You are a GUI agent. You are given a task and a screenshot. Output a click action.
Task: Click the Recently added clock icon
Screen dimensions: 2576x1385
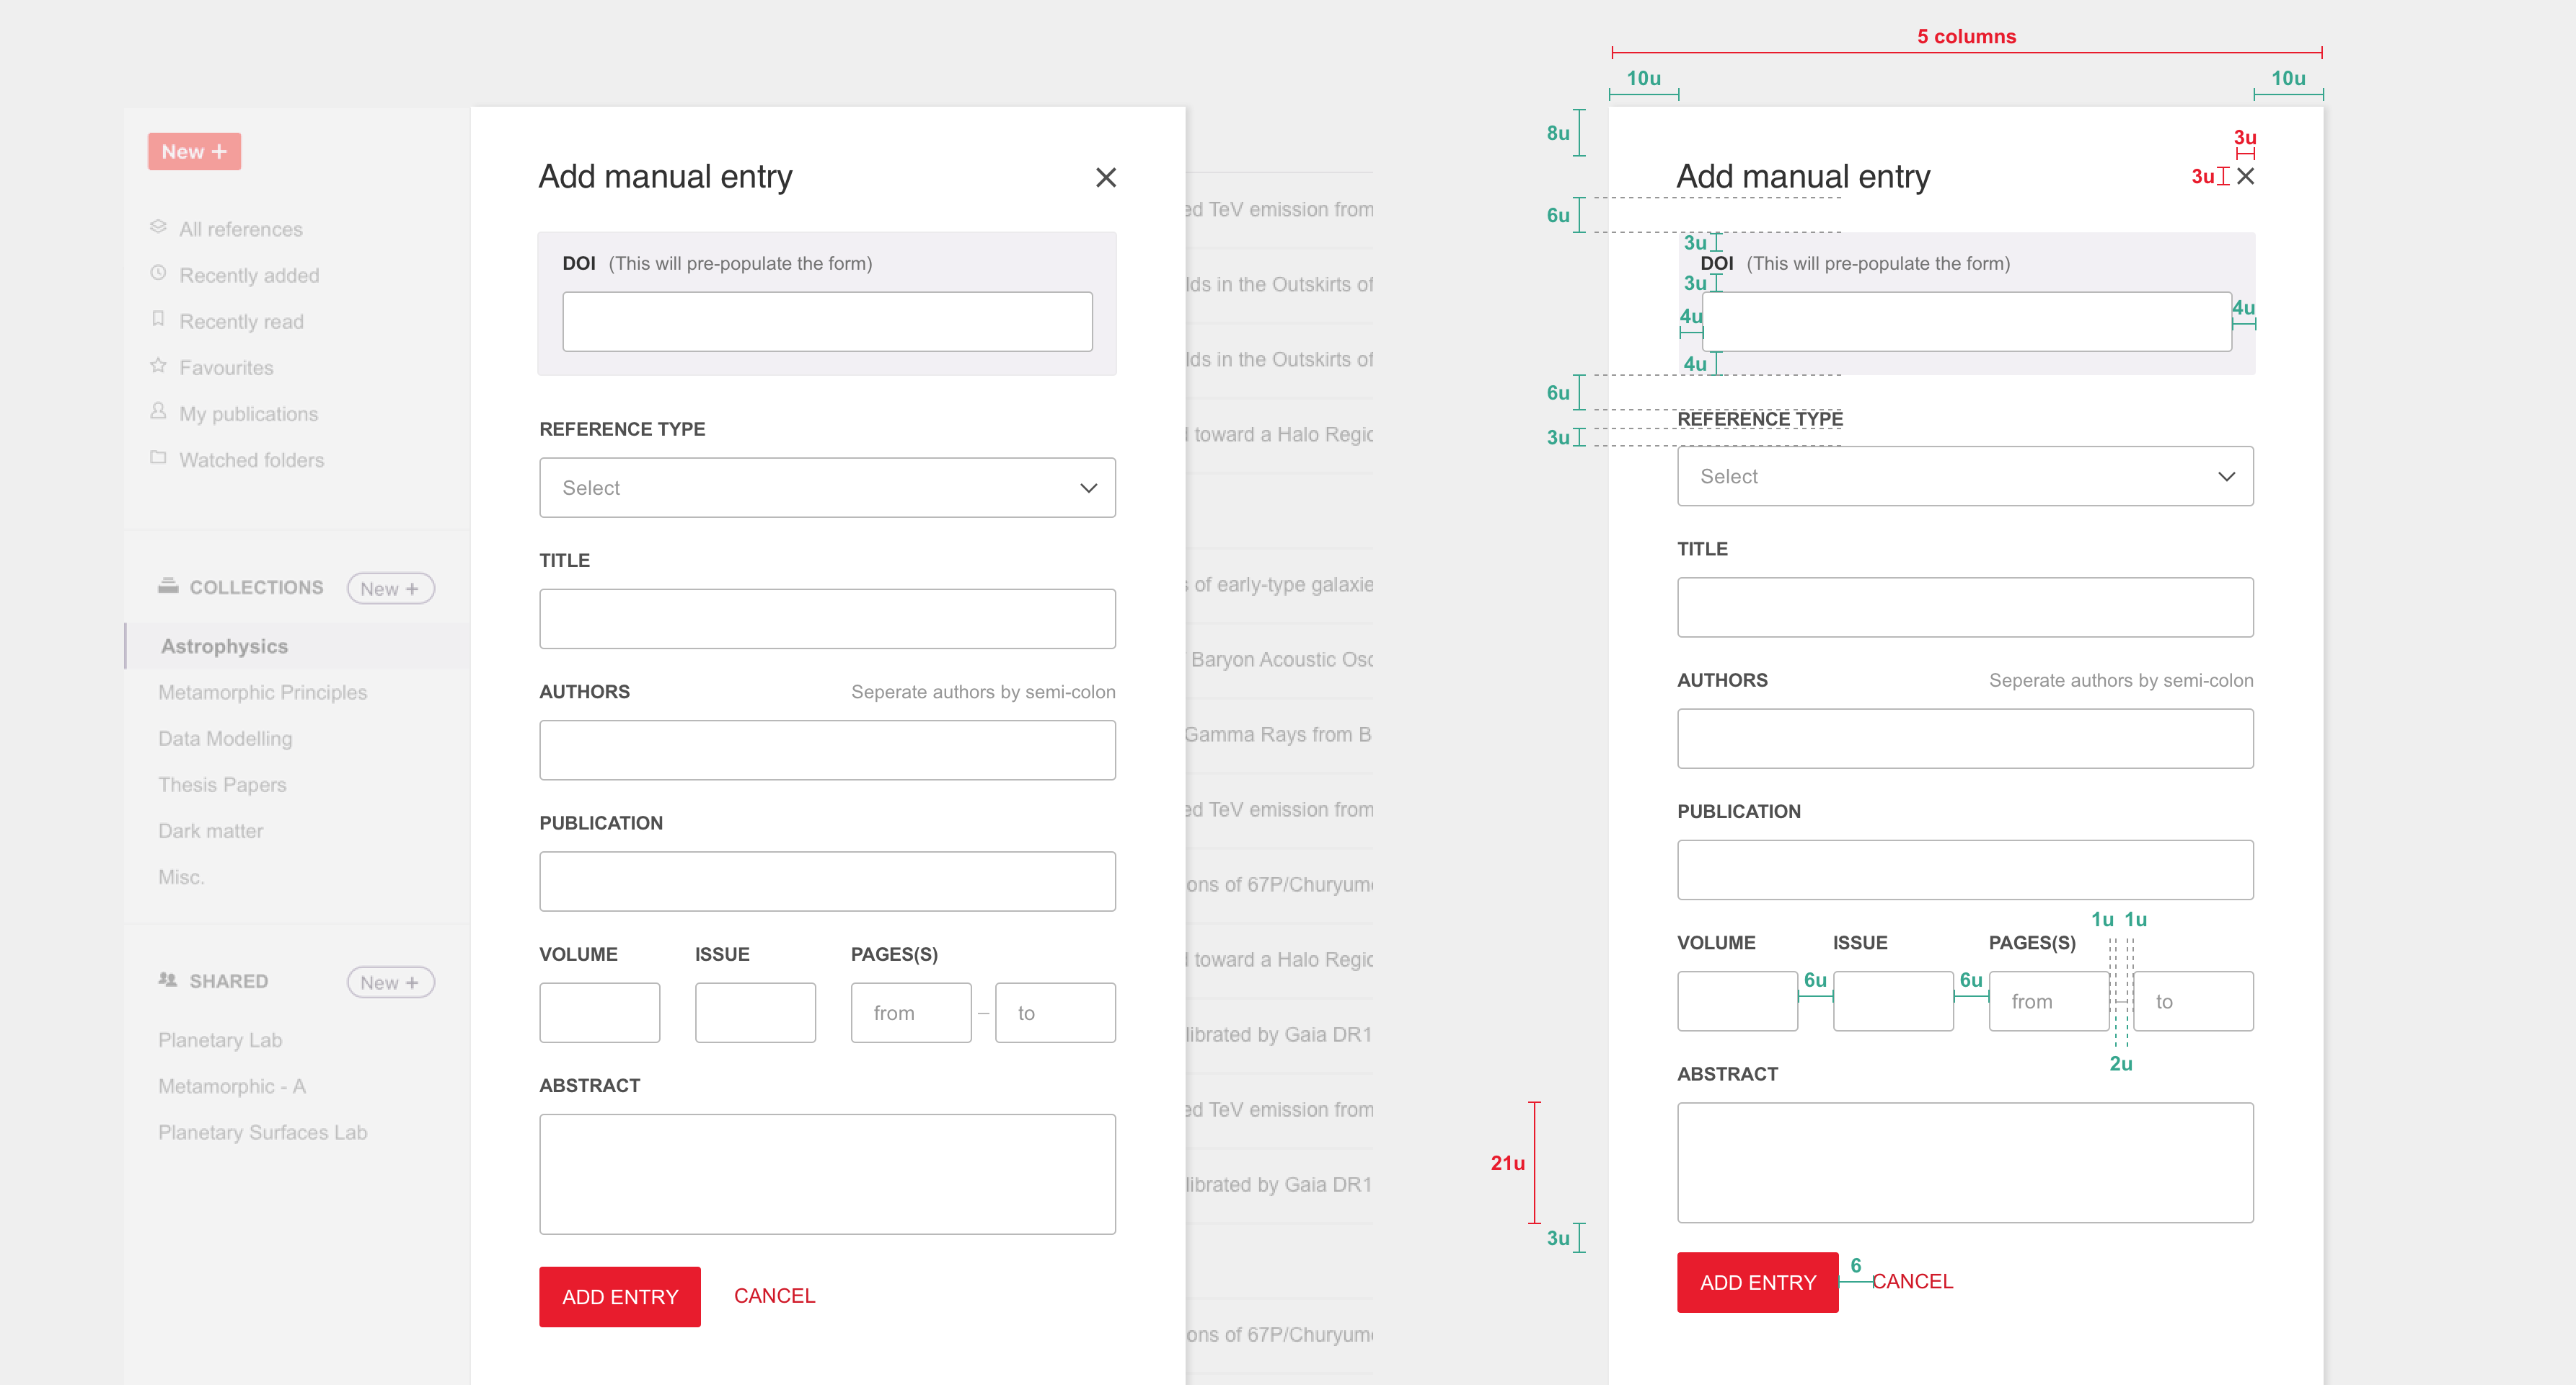point(158,273)
